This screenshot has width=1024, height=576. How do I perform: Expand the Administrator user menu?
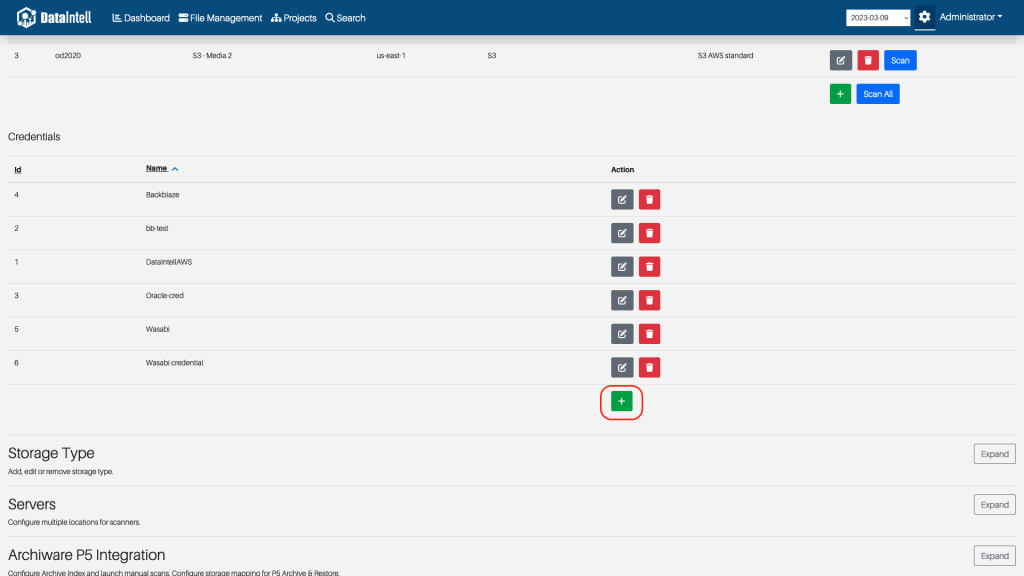pos(970,17)
